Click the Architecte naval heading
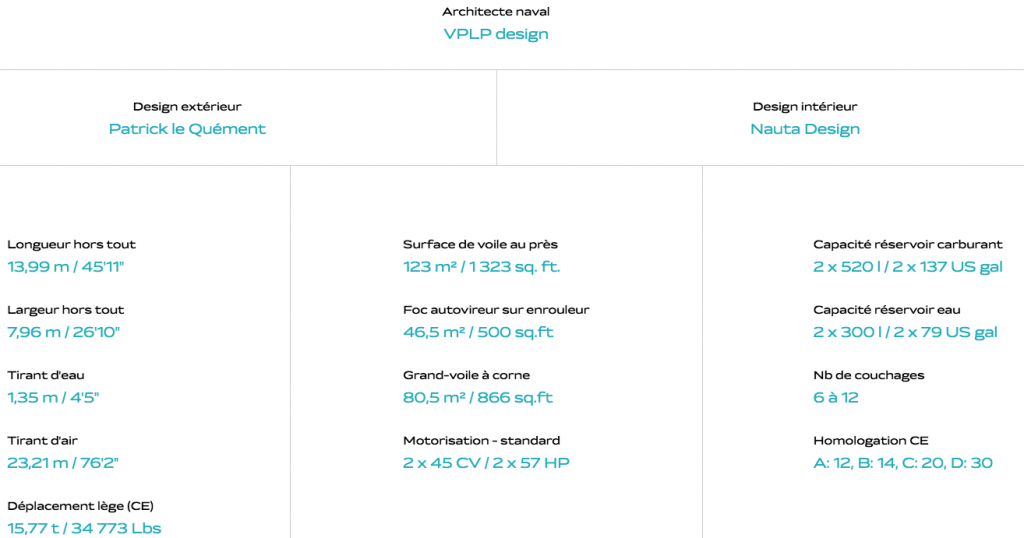 tap(496, 12)
